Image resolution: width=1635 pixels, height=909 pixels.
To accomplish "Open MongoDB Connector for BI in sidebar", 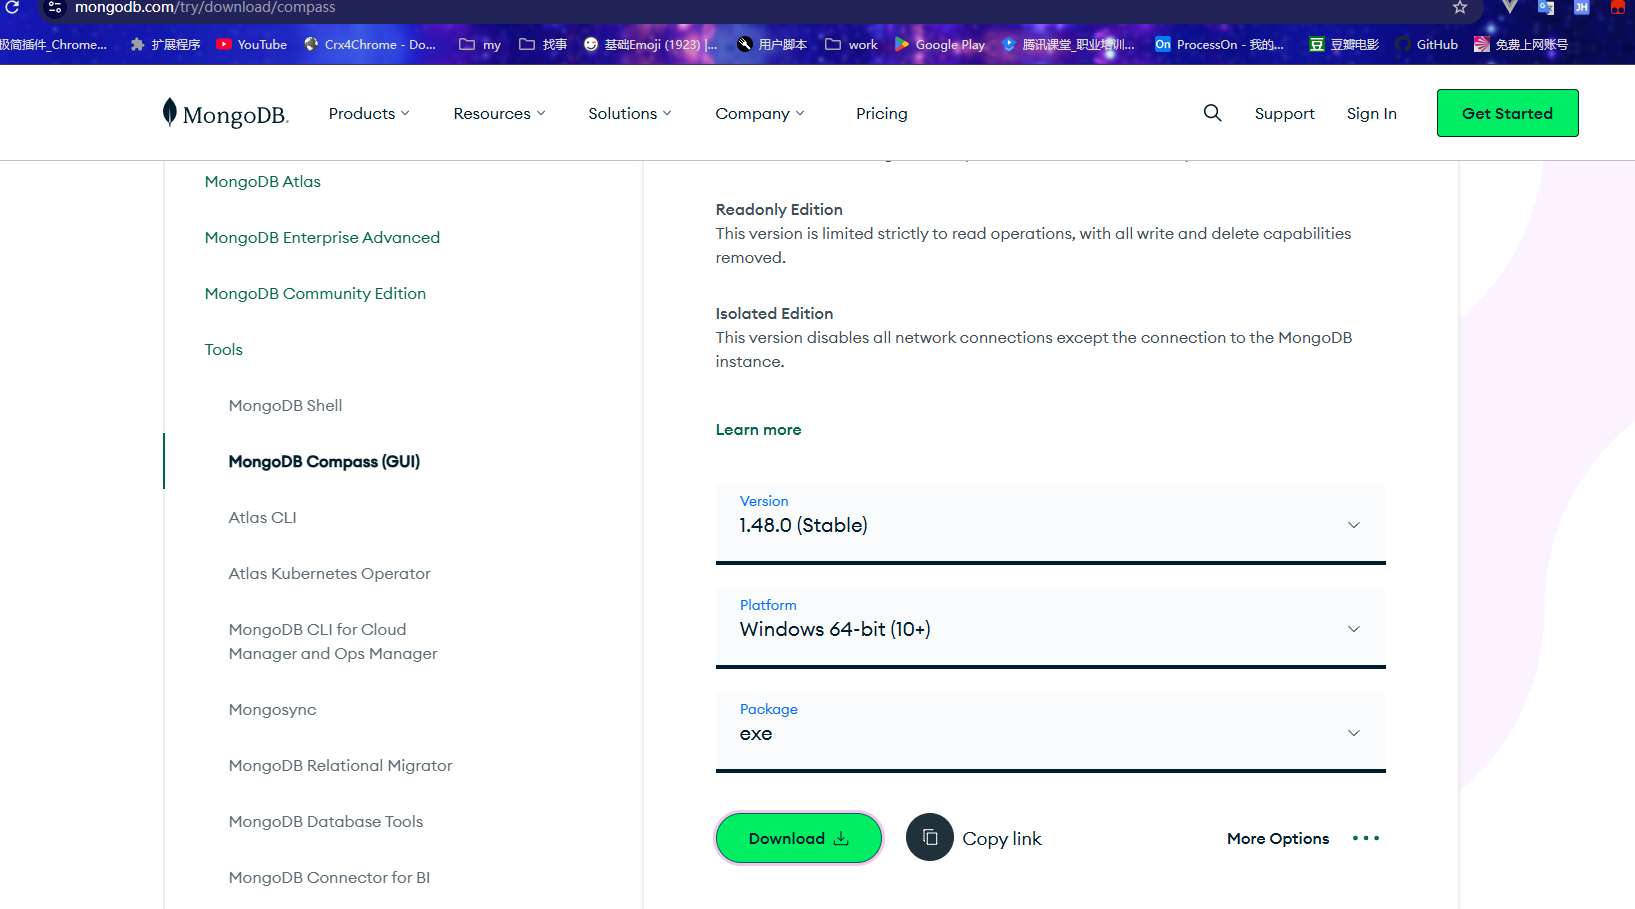I will coord(329,877).
